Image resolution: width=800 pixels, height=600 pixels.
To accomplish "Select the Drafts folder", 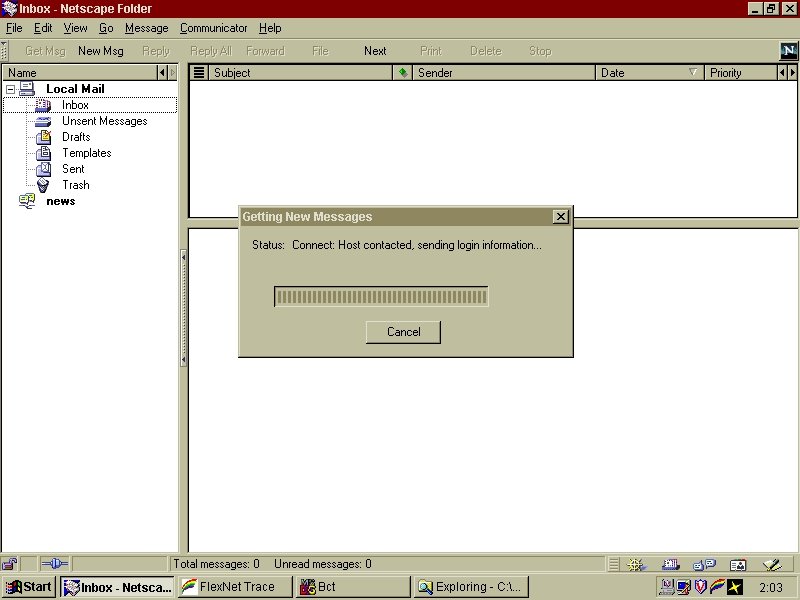I will pos(76,137).
